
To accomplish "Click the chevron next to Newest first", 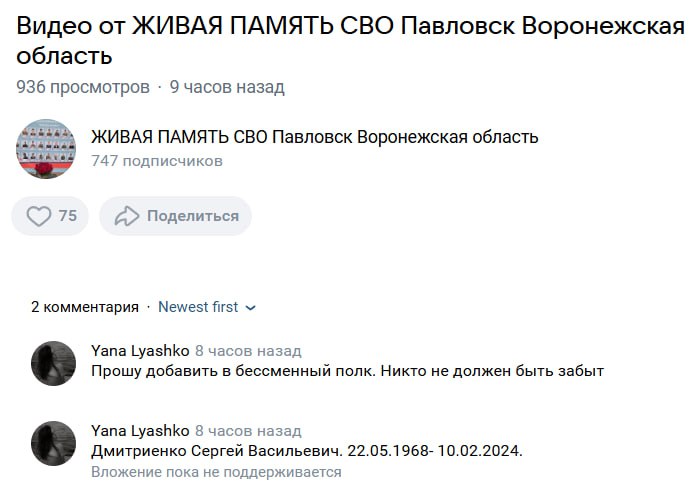I will coord(251,308).
